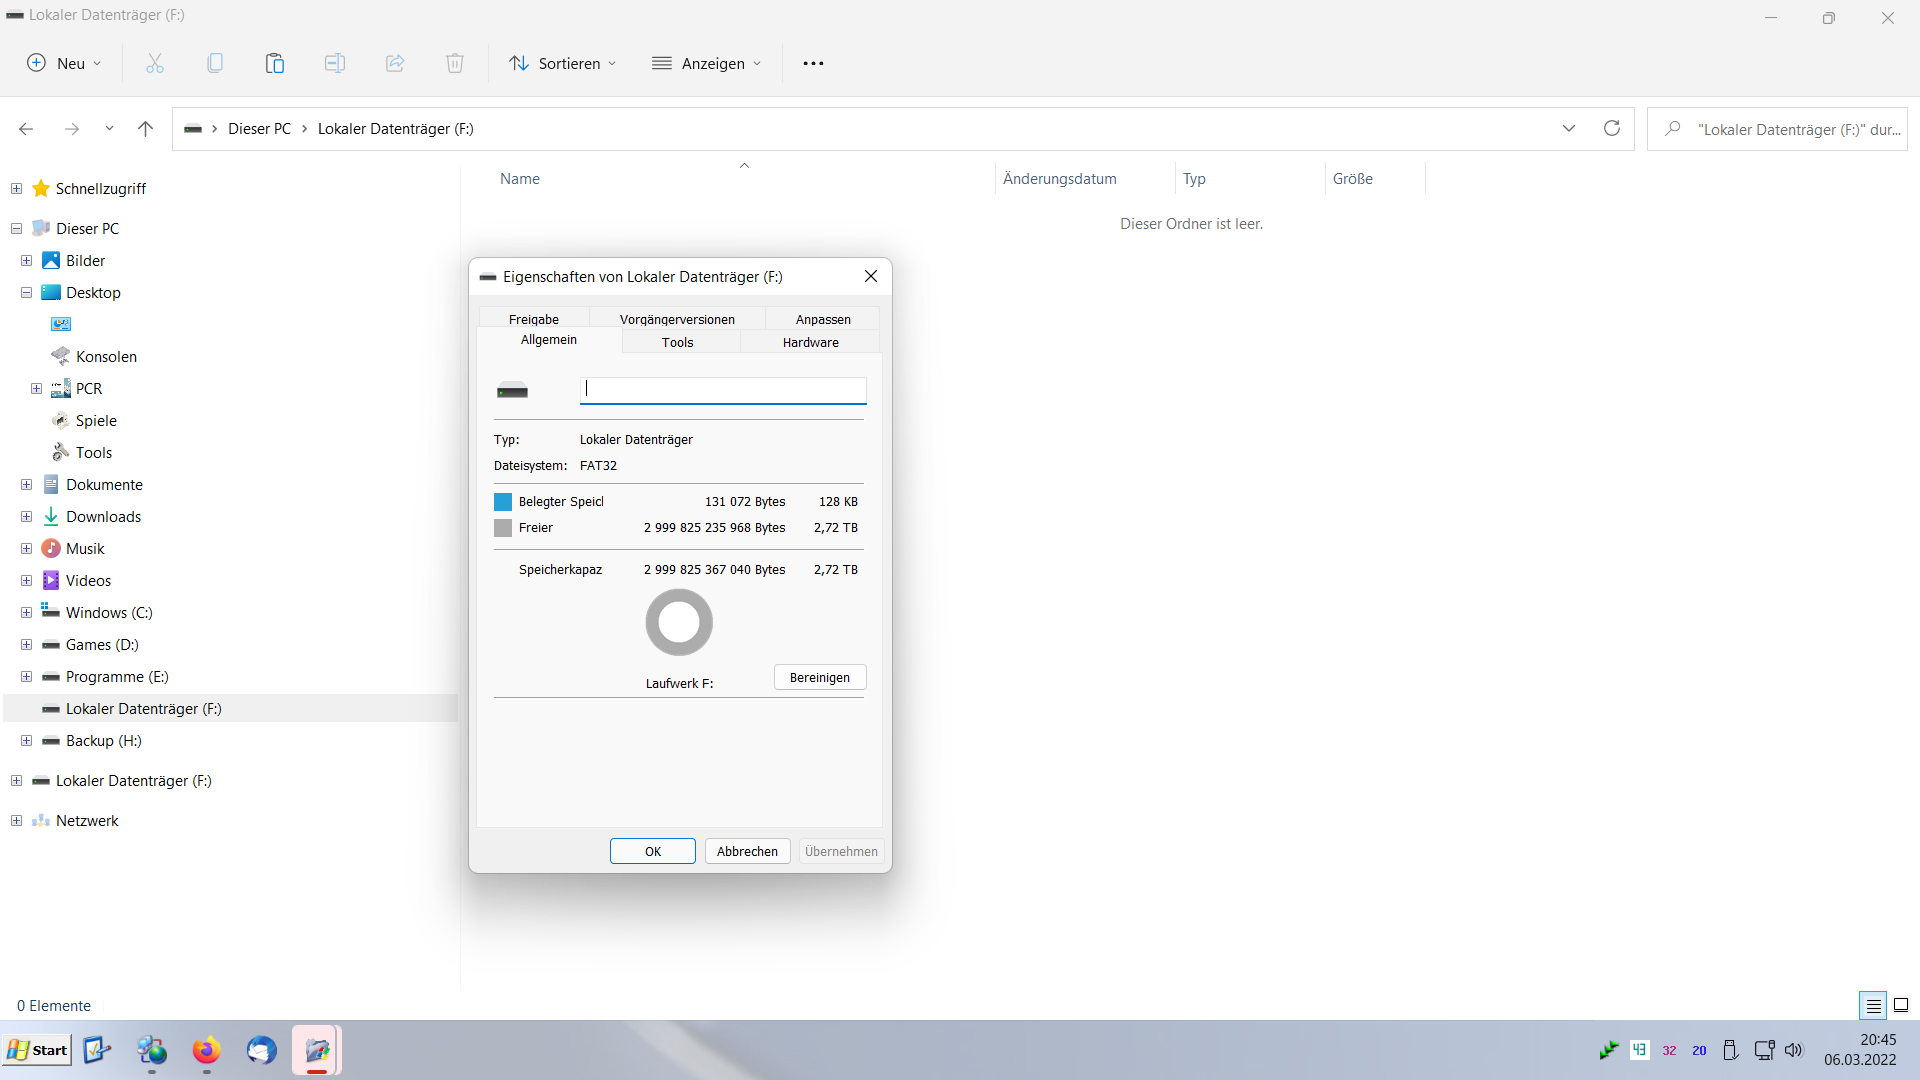Open recent locations dropdown chevron
Image resolution: width=1920 pixels, height=1080 pixels.
(109, 129)
